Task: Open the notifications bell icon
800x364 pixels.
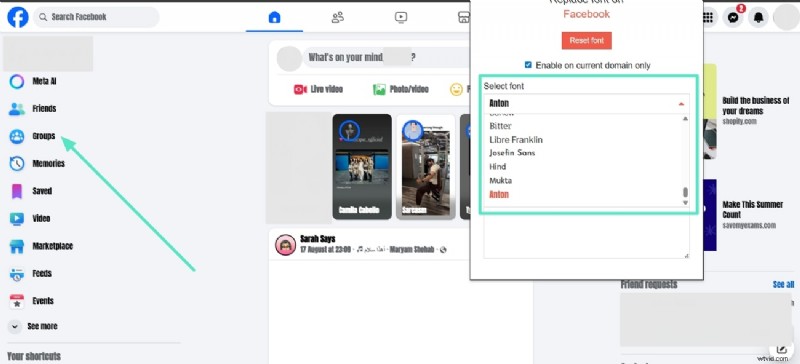Action: 759,18
